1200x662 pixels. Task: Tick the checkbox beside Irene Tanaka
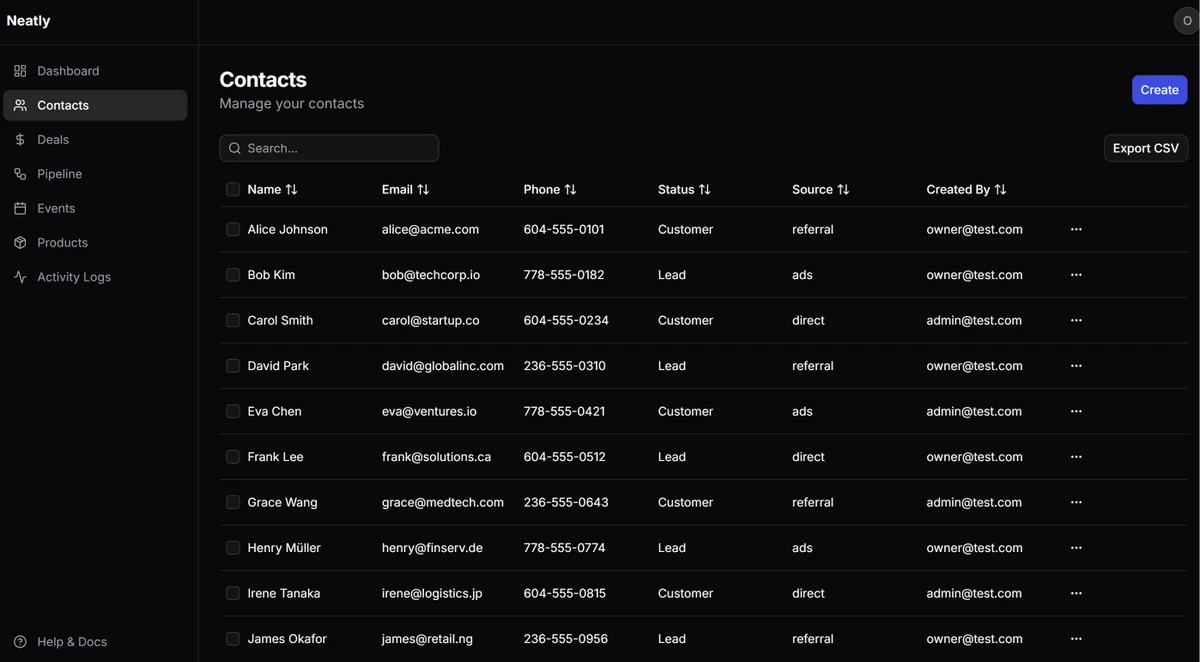click(x=233, y=593)
